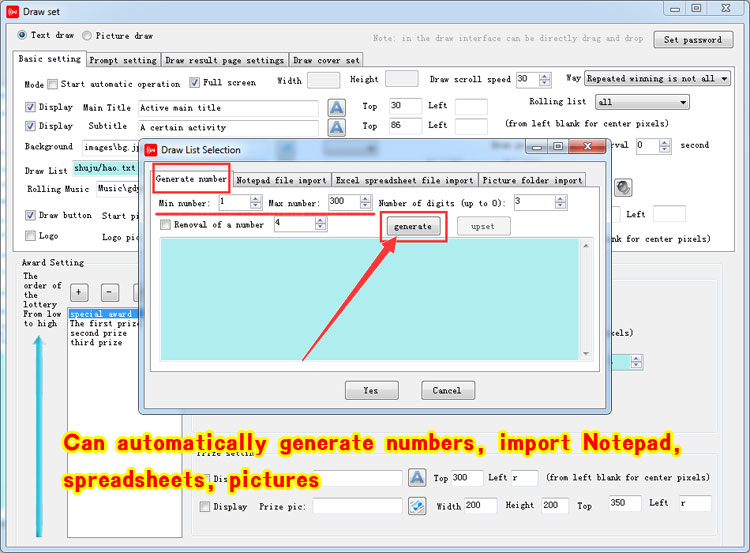Open font settings for the Main Title
Screen dimensions: 750x553
[337, 107]
